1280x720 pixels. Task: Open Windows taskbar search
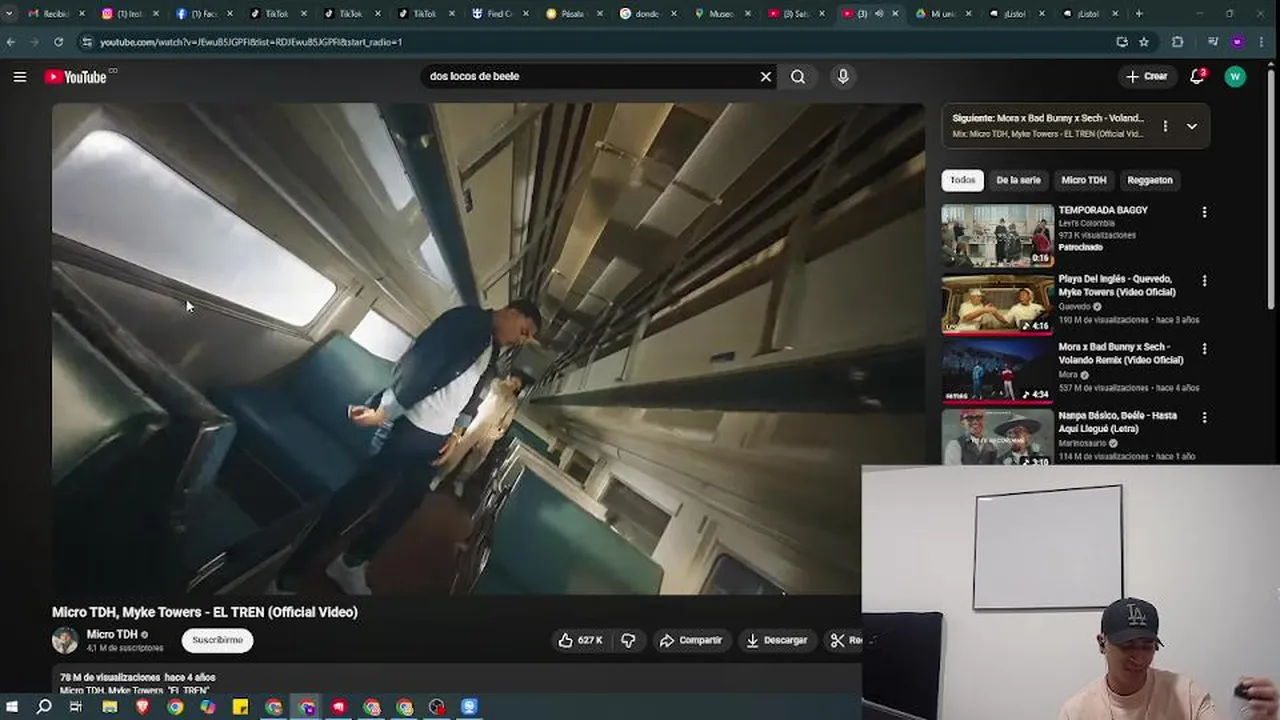click(44, 707)
